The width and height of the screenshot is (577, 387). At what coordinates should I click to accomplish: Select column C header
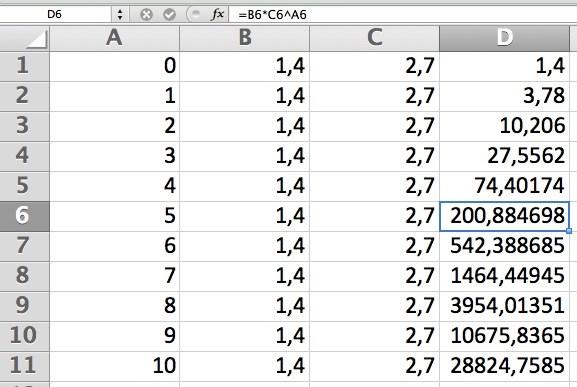374,38
